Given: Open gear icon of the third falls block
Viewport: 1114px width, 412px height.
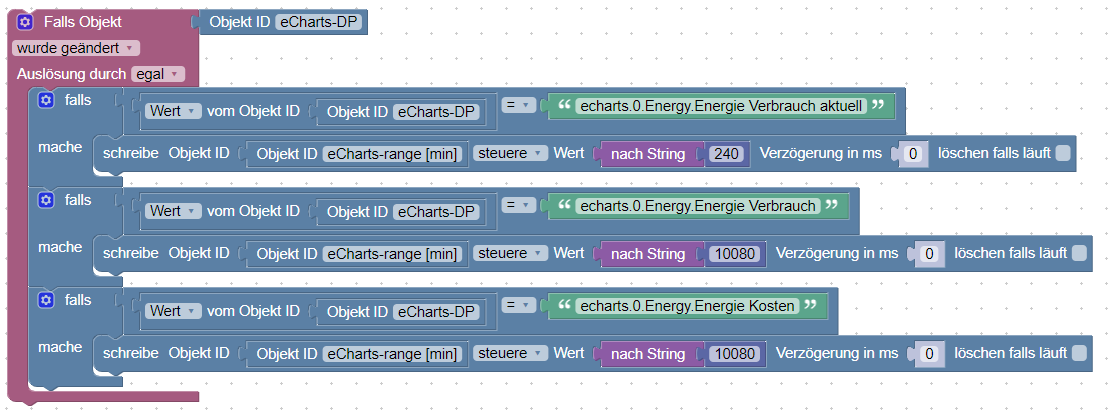Looking at the screenshot, I should tap(46, 301).
